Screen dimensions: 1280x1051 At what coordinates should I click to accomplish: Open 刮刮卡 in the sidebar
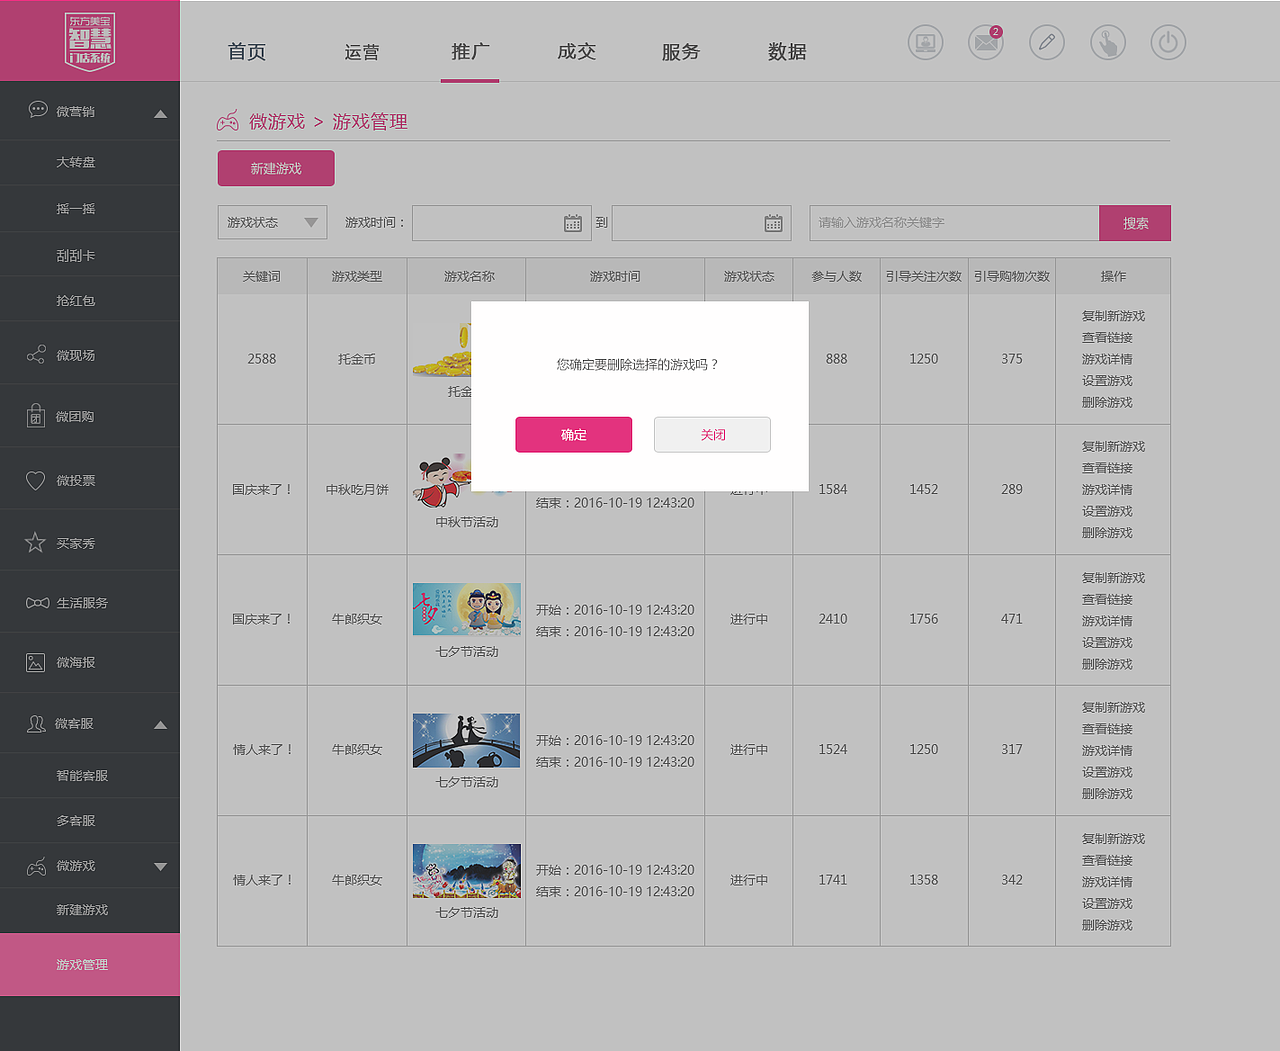pyautogui.click(x=76, y=255)
